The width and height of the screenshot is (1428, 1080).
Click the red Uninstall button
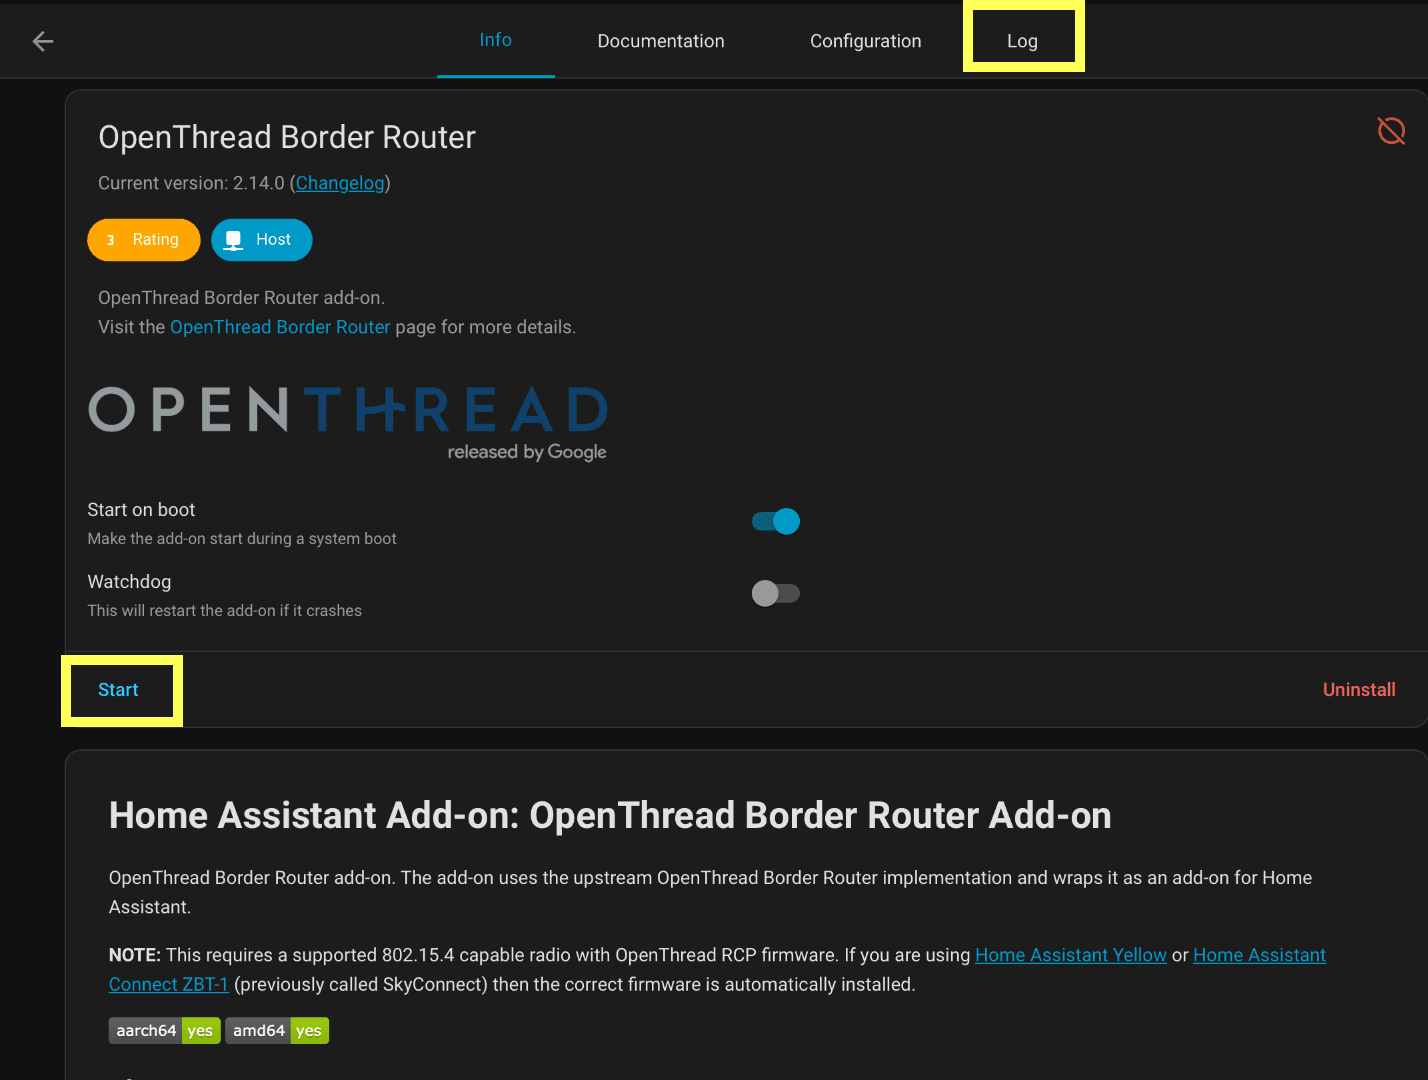[1358, 690]
